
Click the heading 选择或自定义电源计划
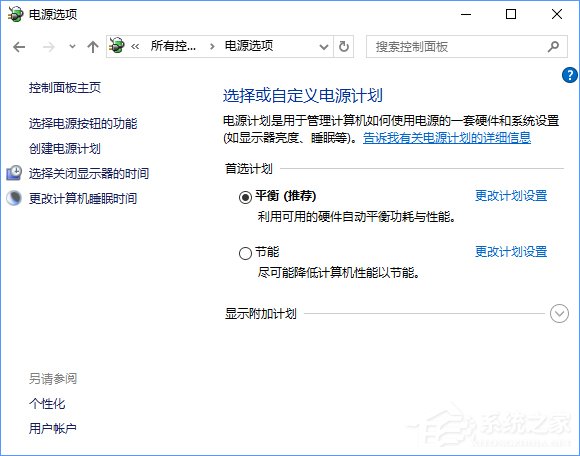click(303, 95)
